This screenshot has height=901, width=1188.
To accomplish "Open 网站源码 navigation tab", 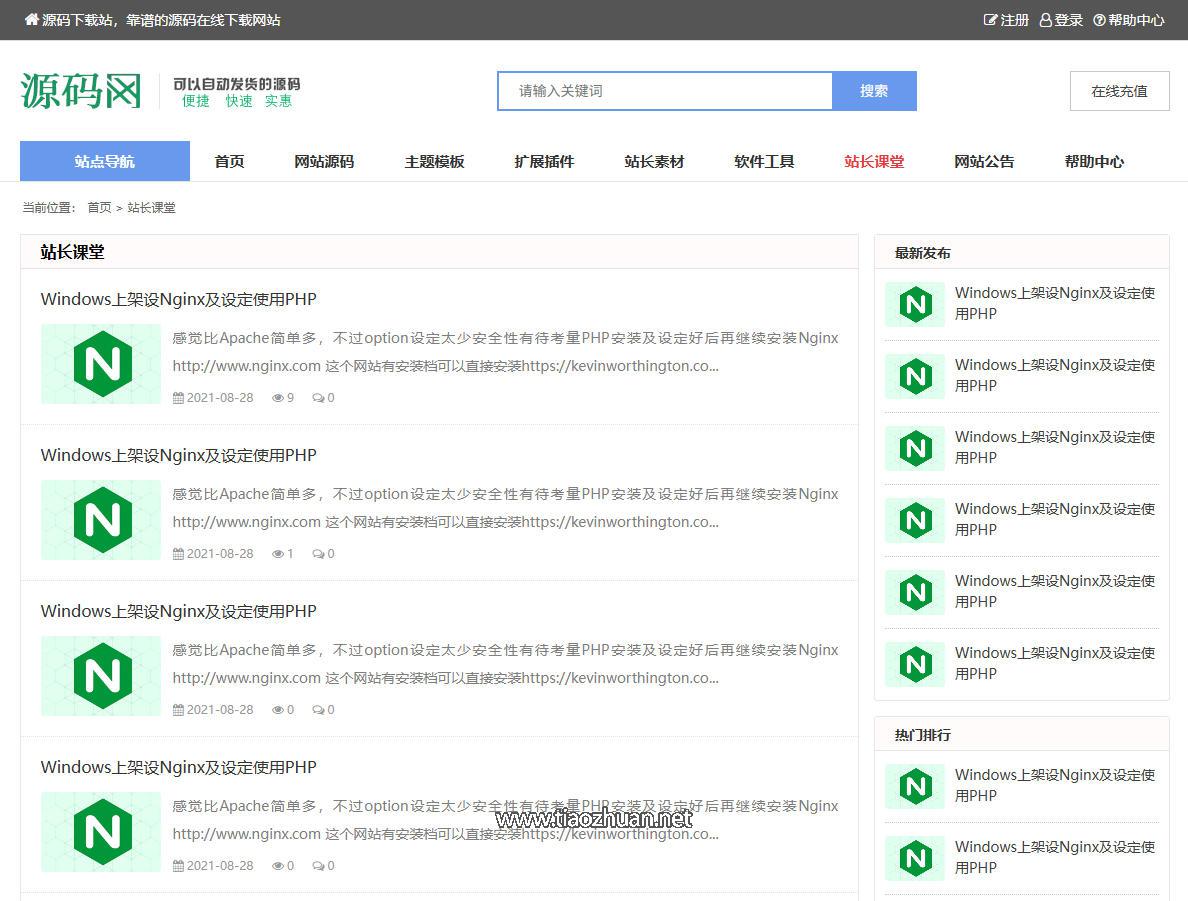I will point(324,161).
